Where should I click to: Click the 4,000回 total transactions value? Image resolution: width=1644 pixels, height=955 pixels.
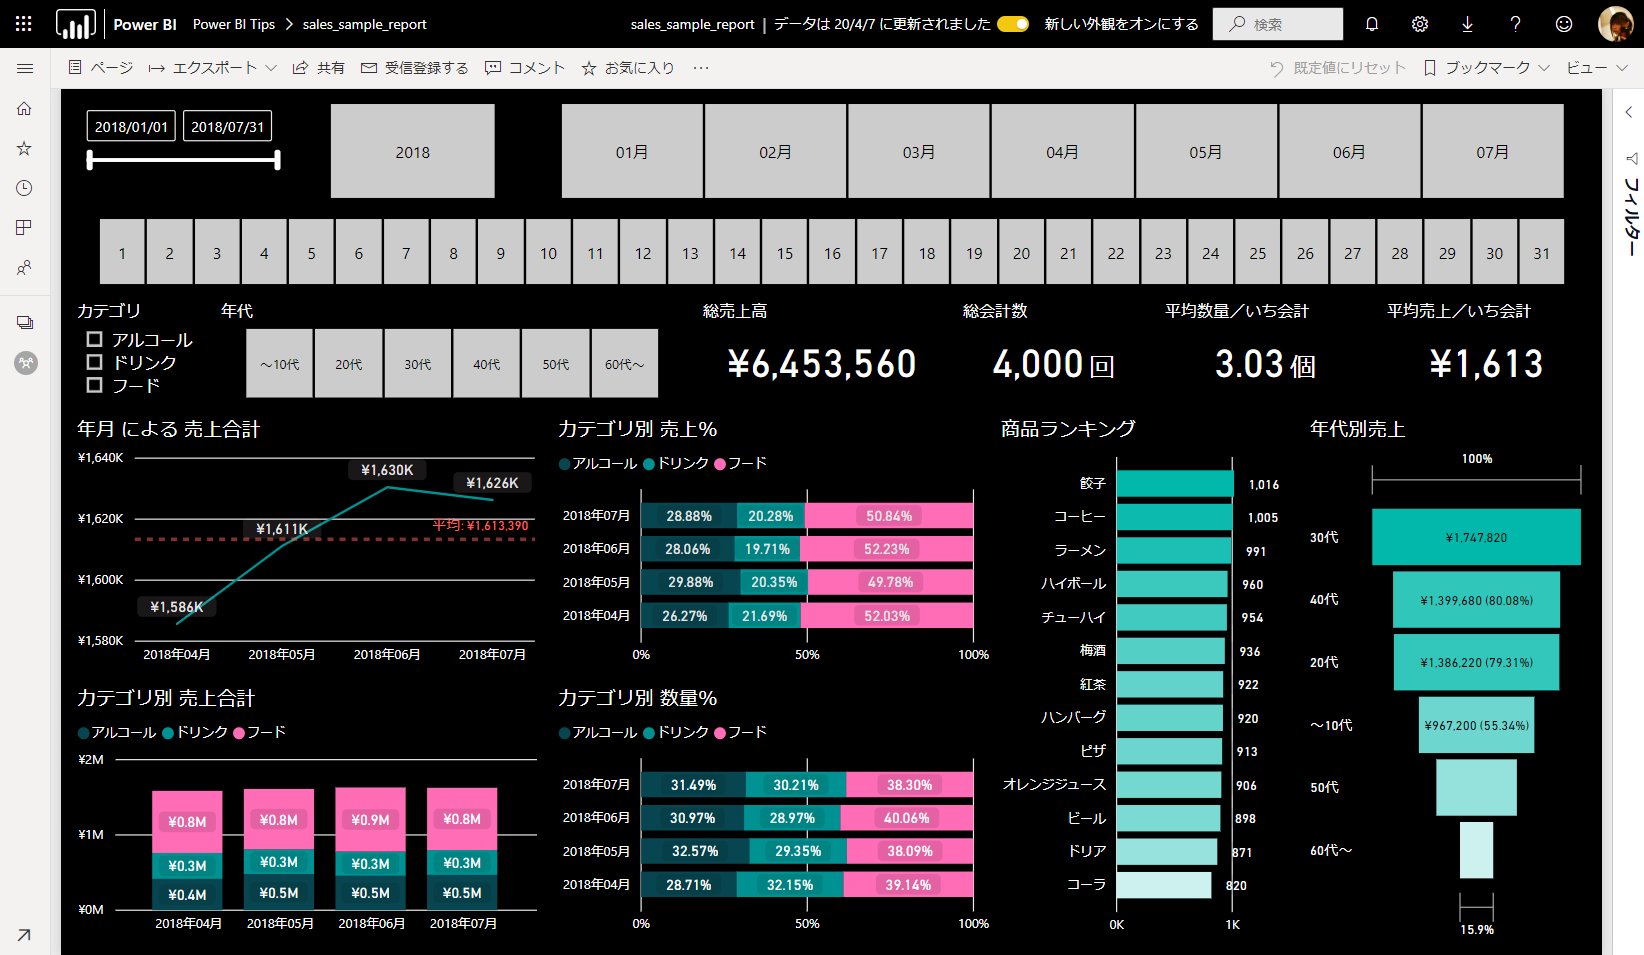pos(1053,364)
